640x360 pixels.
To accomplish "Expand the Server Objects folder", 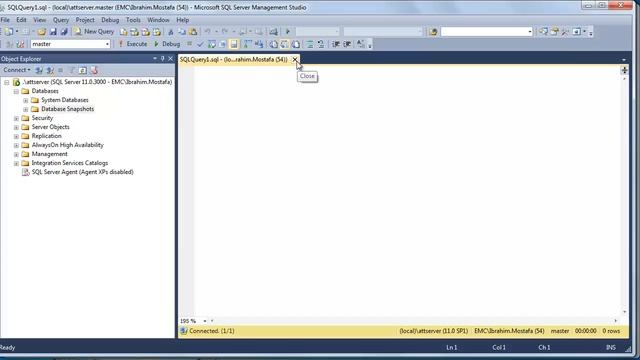I will pos(16,127).
